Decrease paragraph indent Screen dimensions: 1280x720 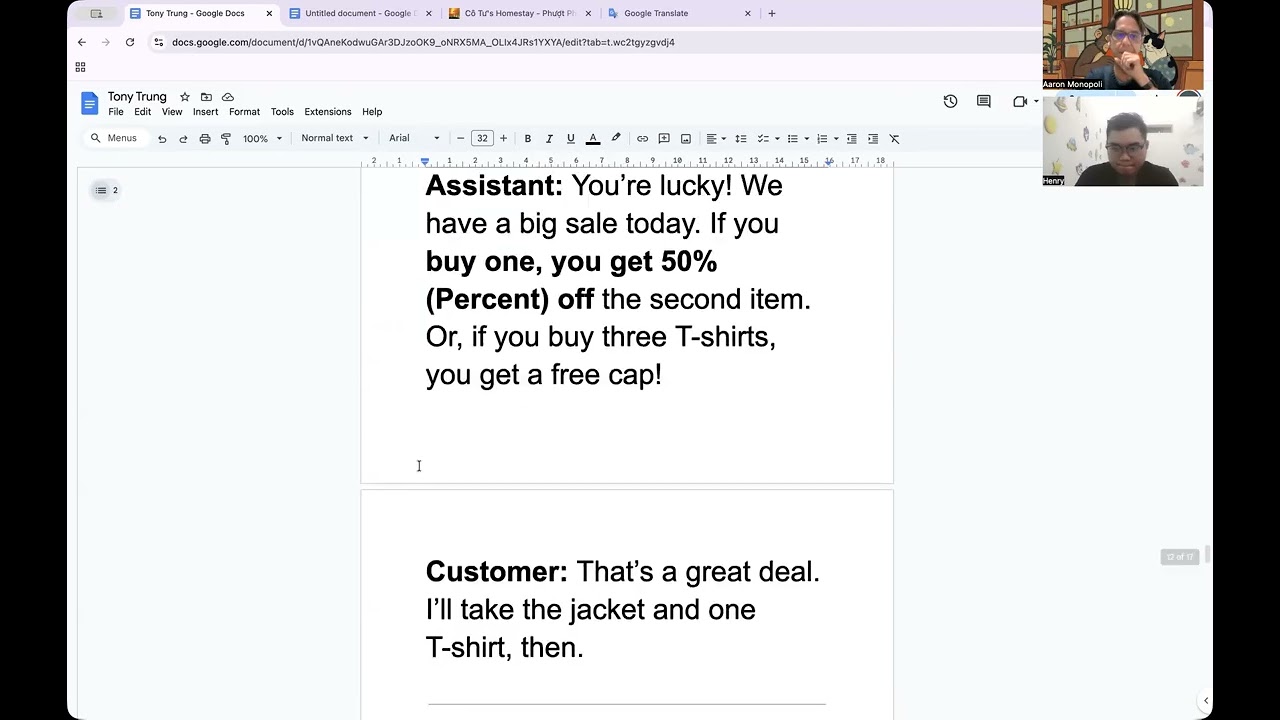852,139
